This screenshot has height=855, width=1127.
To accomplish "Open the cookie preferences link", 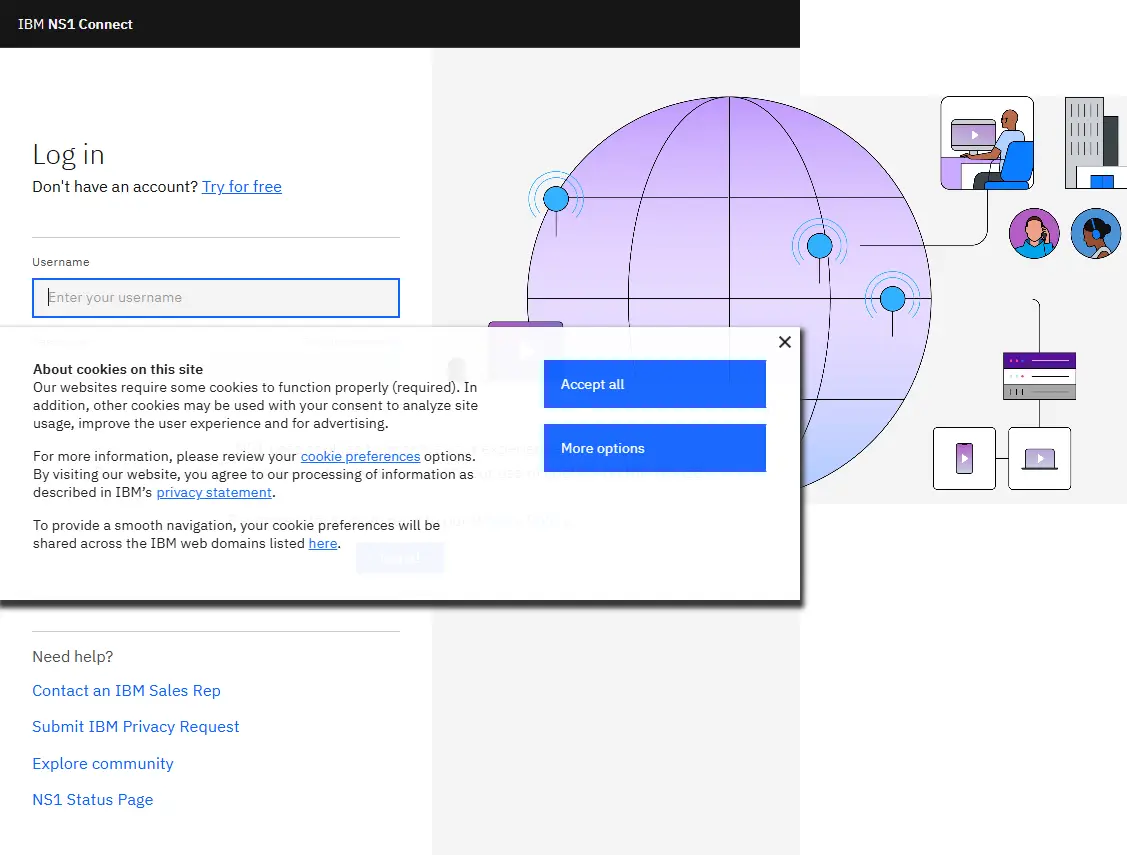I will (360, 456).
